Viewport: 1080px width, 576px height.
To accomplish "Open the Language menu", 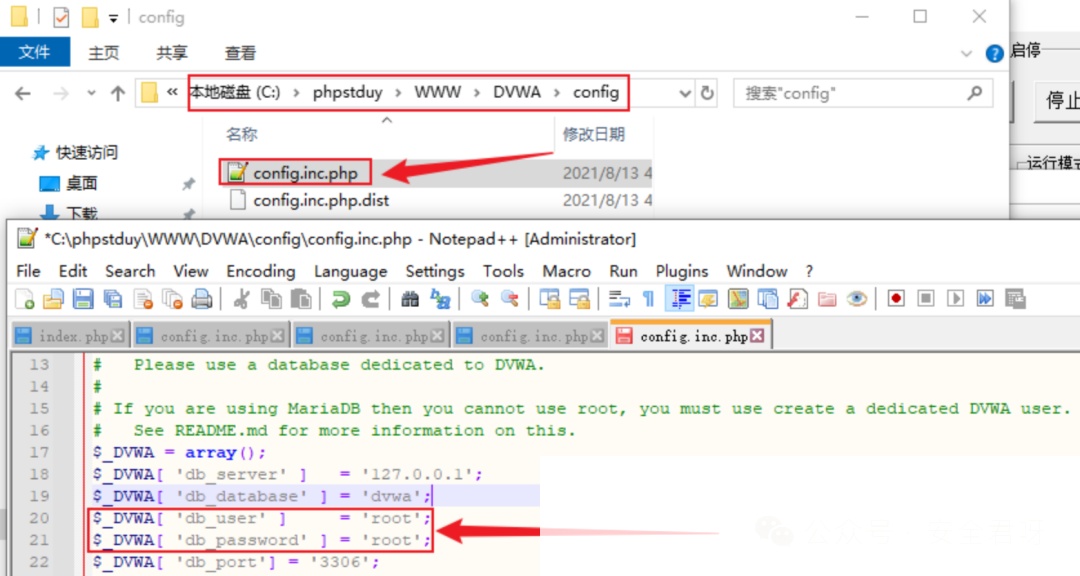I will (351, 271).
